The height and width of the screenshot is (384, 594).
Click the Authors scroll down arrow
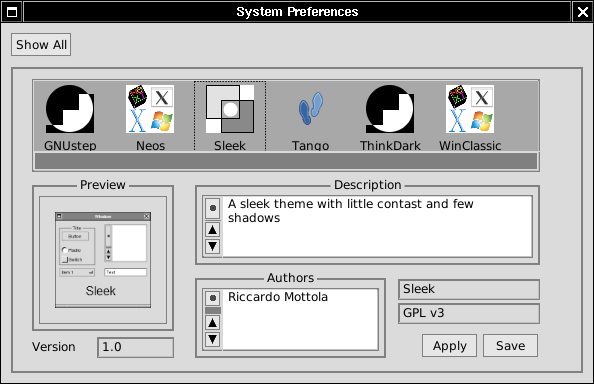point(213,339)
